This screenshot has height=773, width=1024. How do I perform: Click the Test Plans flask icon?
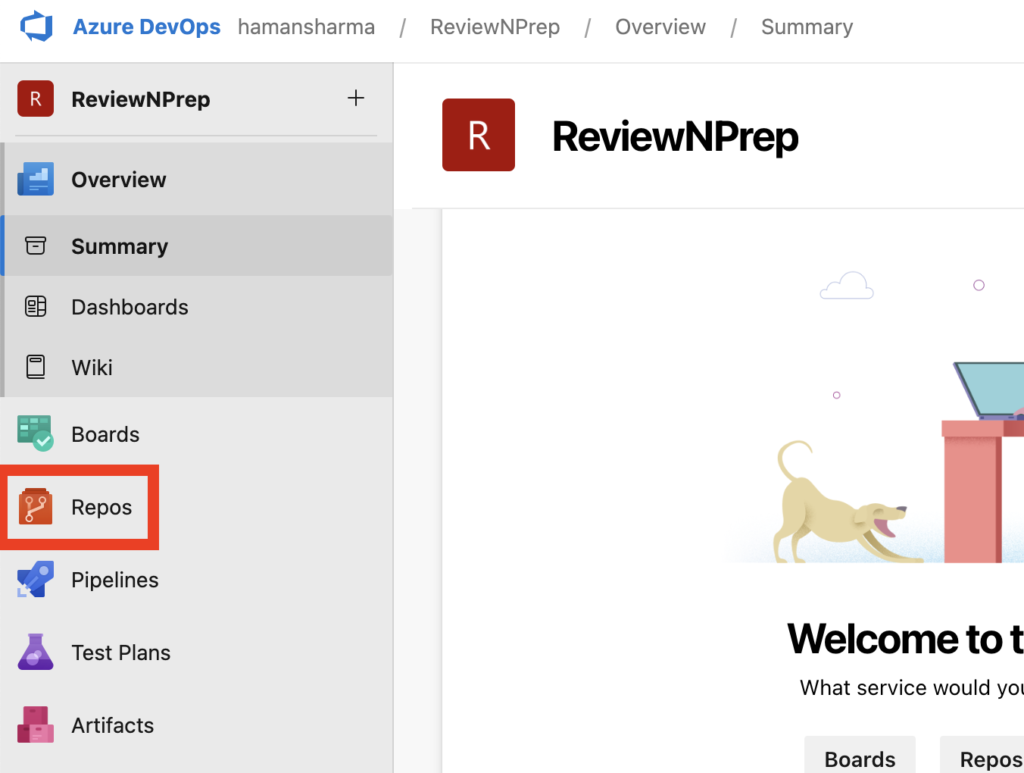coord(35,652)
